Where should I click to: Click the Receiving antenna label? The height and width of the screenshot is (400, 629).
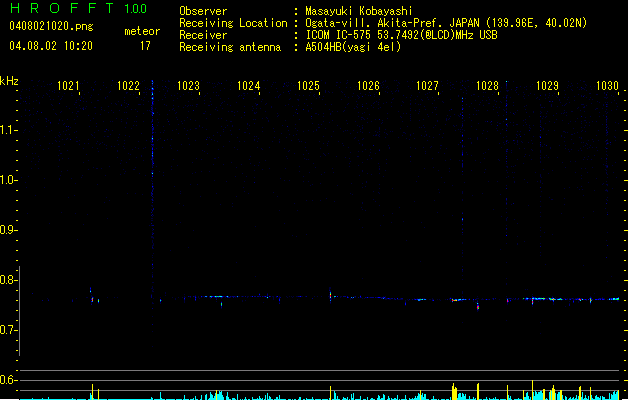click(x=230, y=47)
